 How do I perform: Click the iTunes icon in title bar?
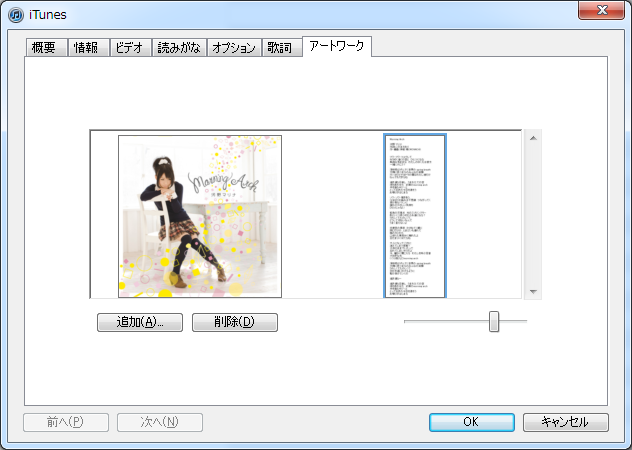pos(16,15)
